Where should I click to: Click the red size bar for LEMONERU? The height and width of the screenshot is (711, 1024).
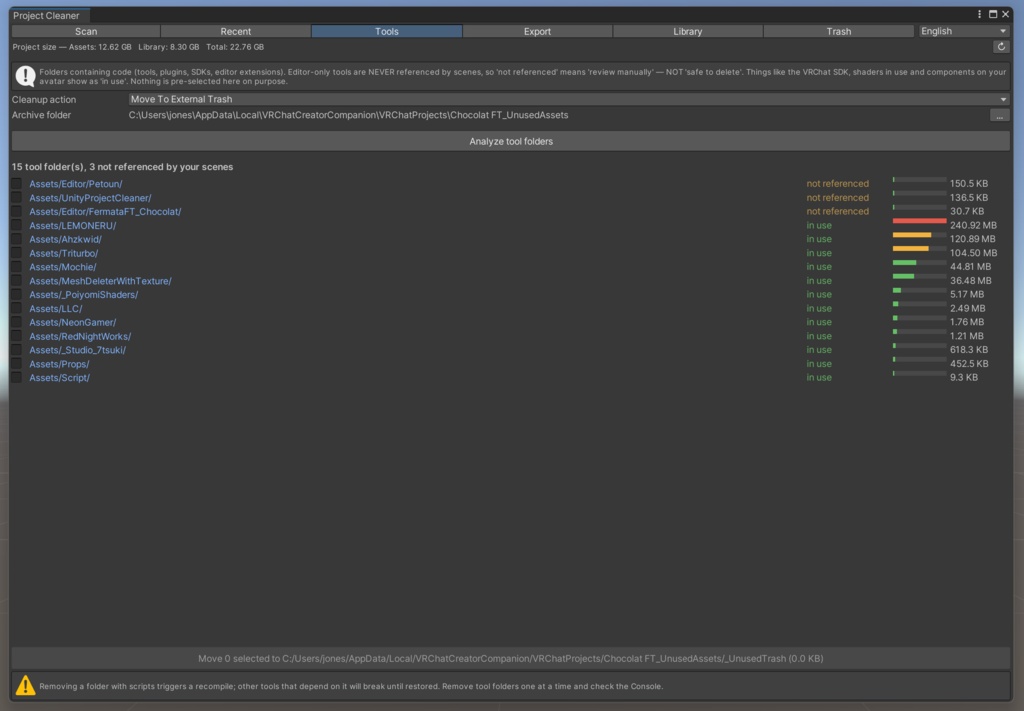[x=919, y=221]
